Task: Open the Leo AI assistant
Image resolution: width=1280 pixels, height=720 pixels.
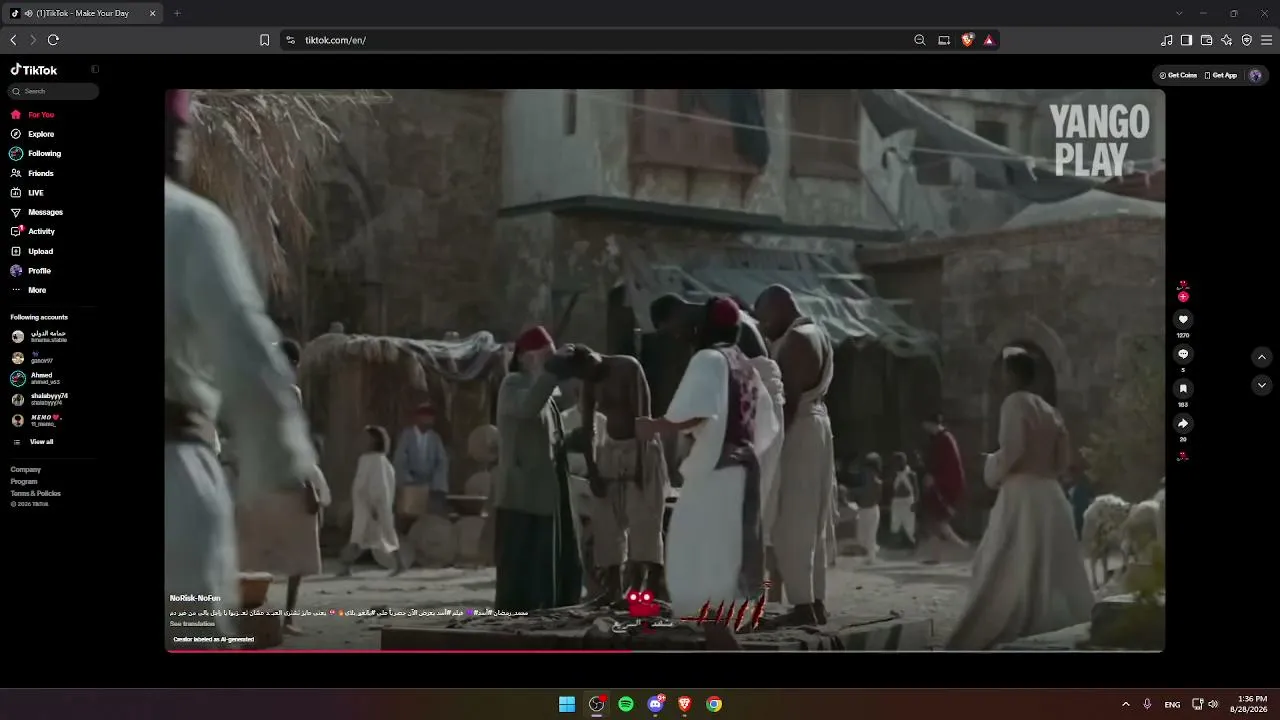Action: click(x=1227, y=40)
